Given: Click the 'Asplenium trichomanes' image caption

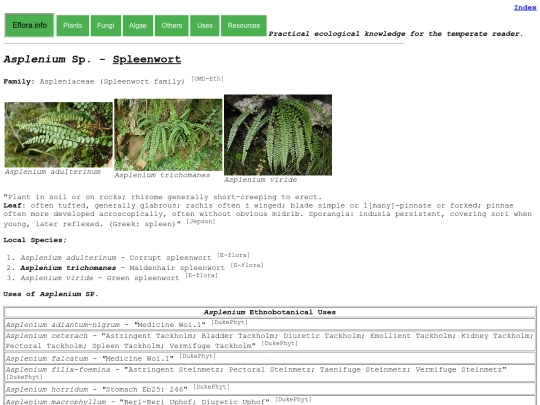Looking at the screenshot, I should point(162,175).
